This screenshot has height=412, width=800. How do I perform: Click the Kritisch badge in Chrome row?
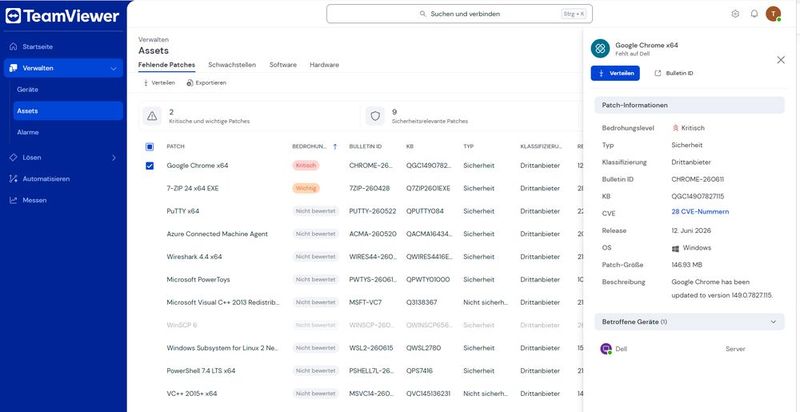(x=306, y=166)
